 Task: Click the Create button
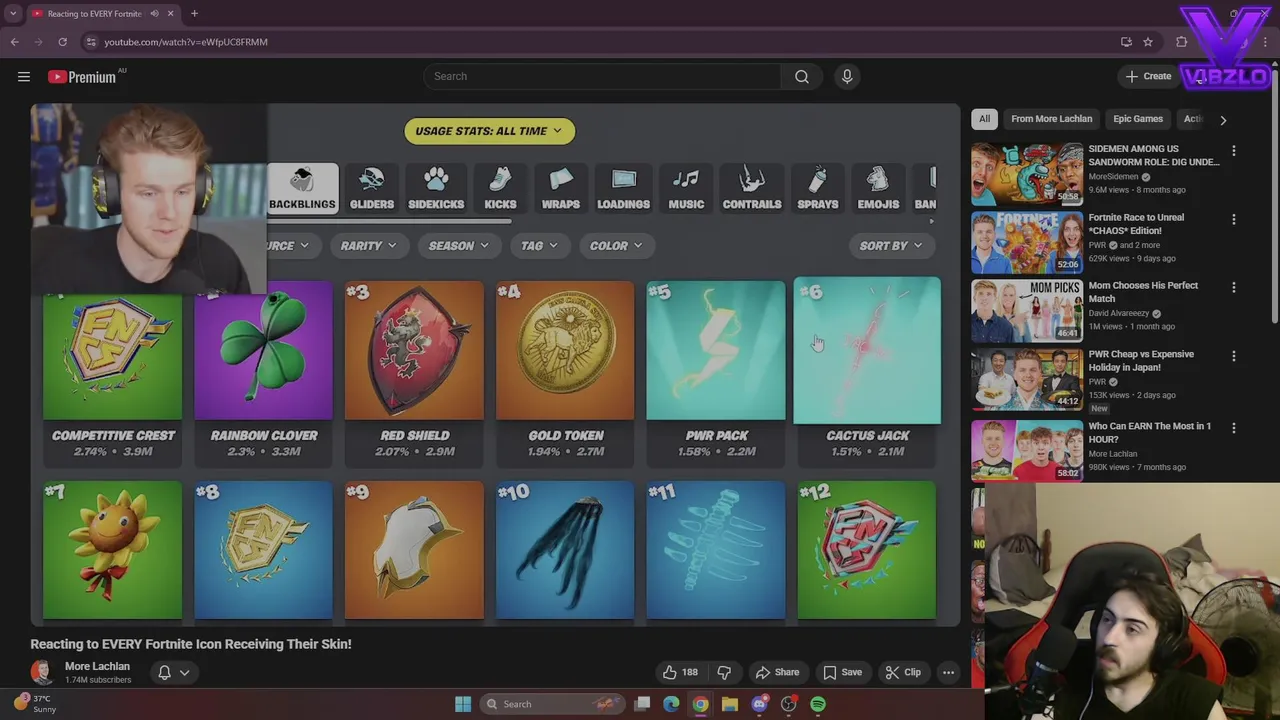point(1148,76)
